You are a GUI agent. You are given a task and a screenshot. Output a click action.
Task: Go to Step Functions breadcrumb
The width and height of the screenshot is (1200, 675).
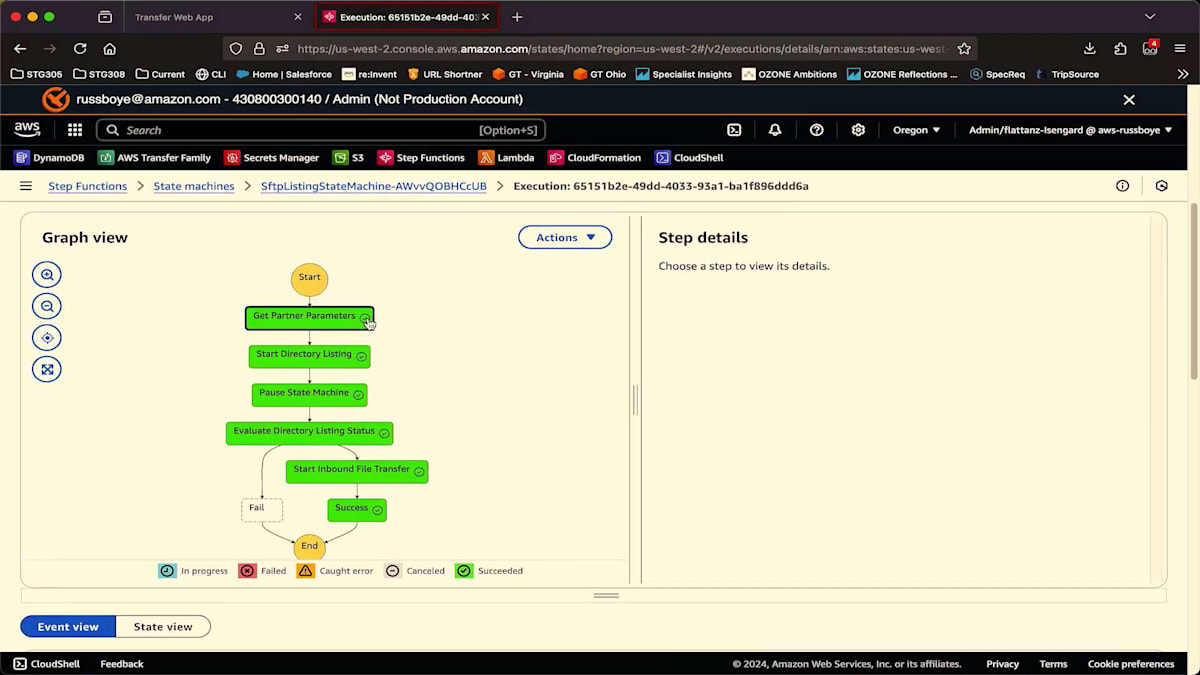(88, 186)
